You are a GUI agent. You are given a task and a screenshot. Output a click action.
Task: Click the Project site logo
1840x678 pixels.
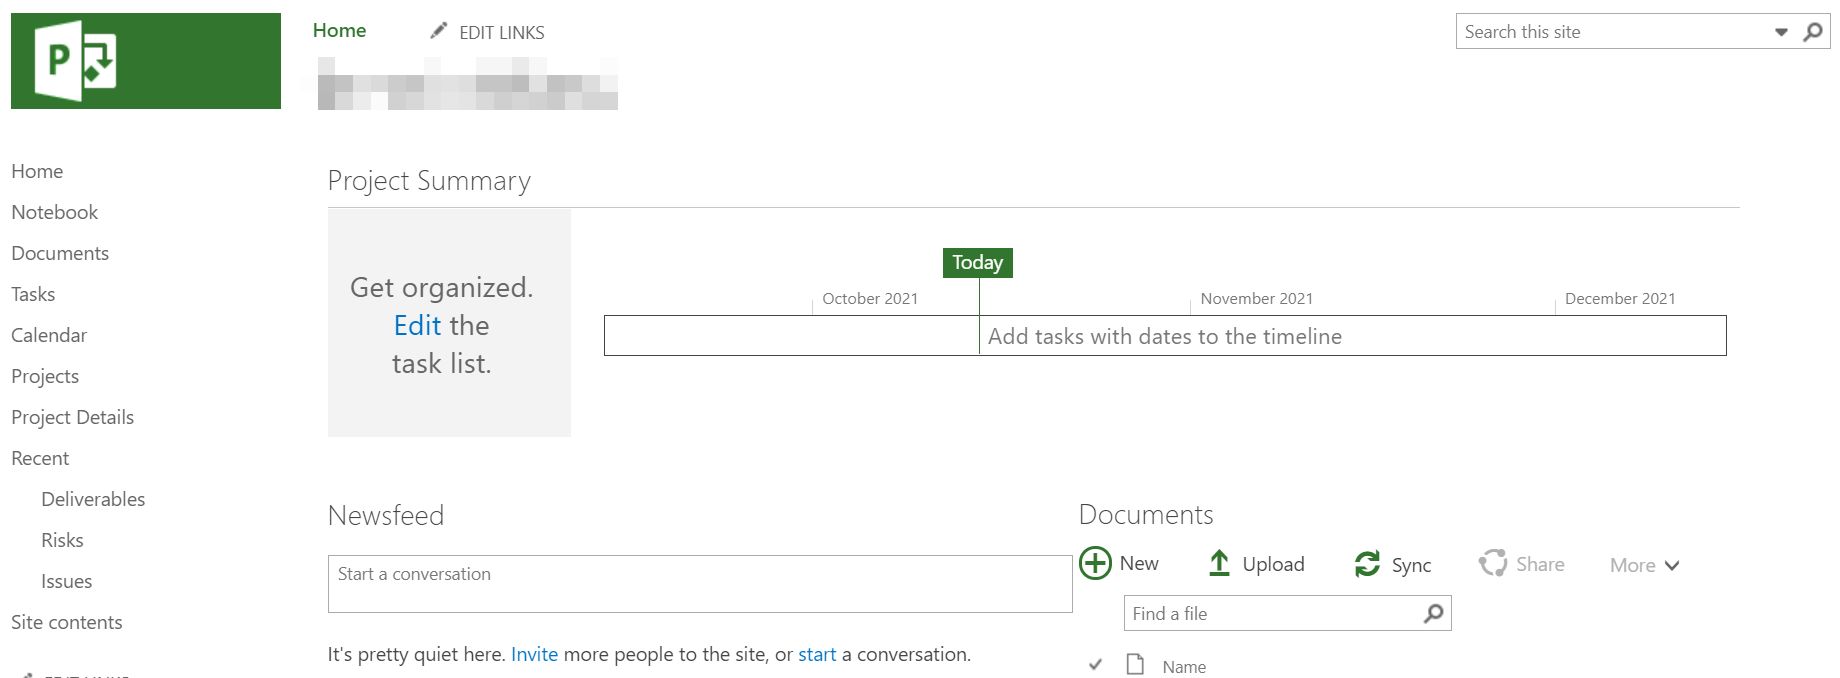pyautogui.click(x=145, y=61)
